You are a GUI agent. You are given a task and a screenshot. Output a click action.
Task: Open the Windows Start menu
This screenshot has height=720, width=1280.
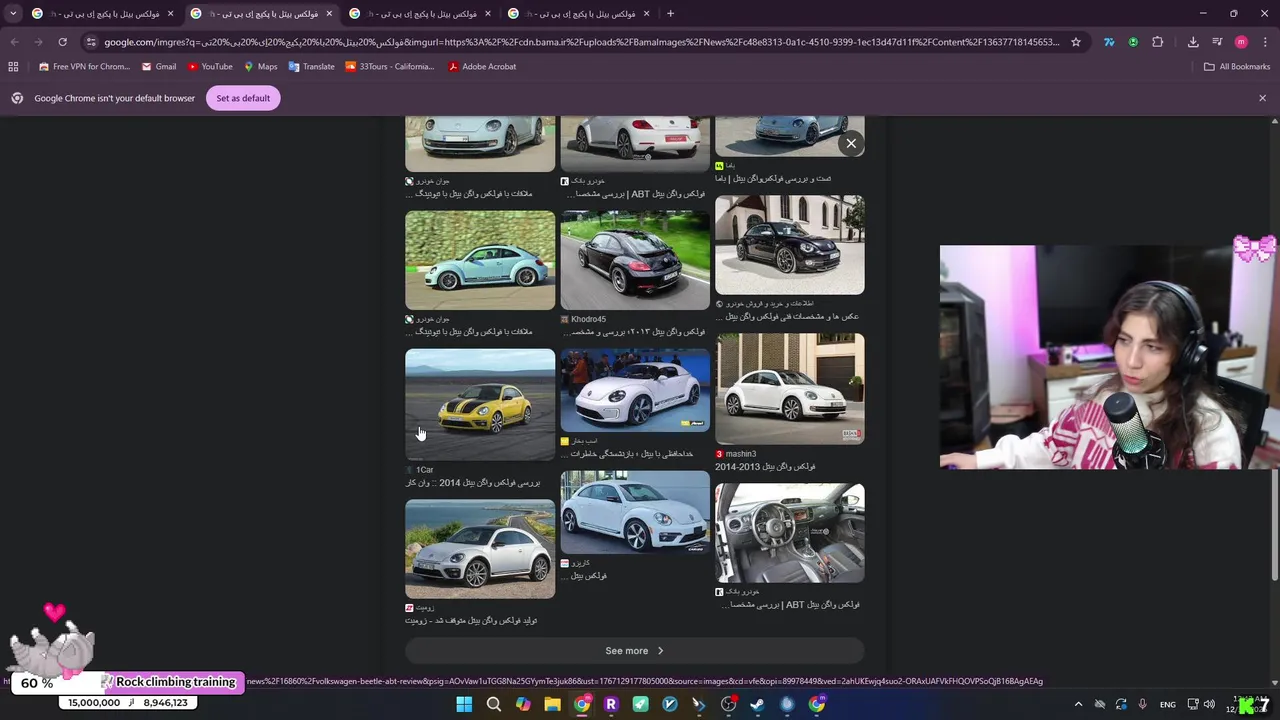click(x=464, y=704)
